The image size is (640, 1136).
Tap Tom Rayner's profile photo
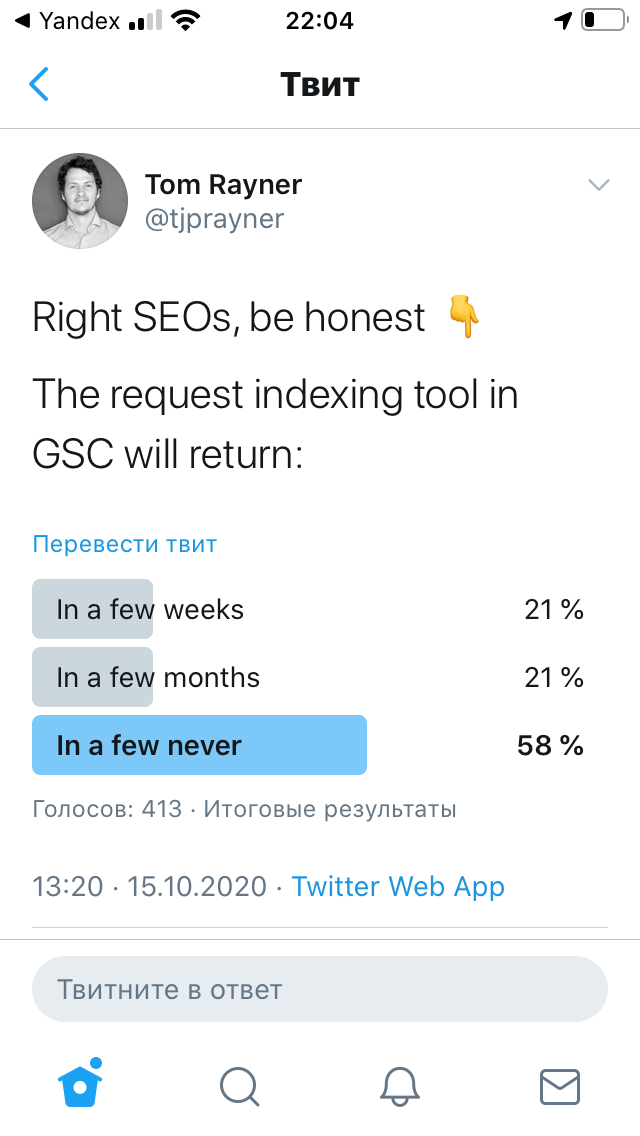(80, 201)
